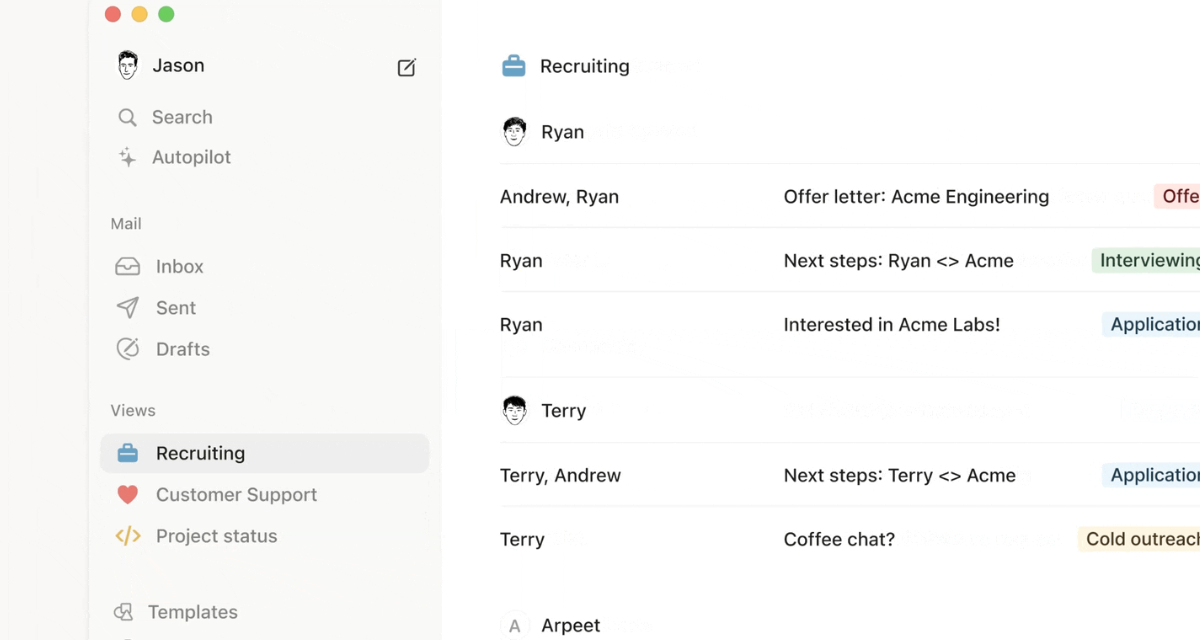Open the compose new email icon
The height and width of the screenshot is (640, 1200).
tap(406, 67)
